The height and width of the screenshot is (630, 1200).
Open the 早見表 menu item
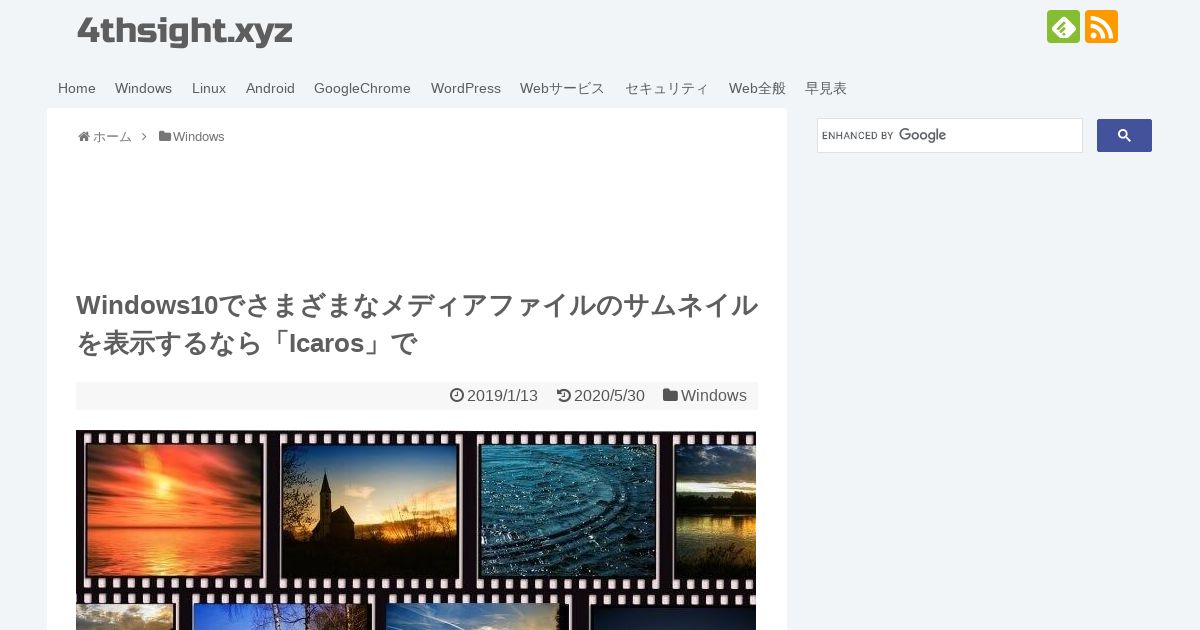(826, 88)
